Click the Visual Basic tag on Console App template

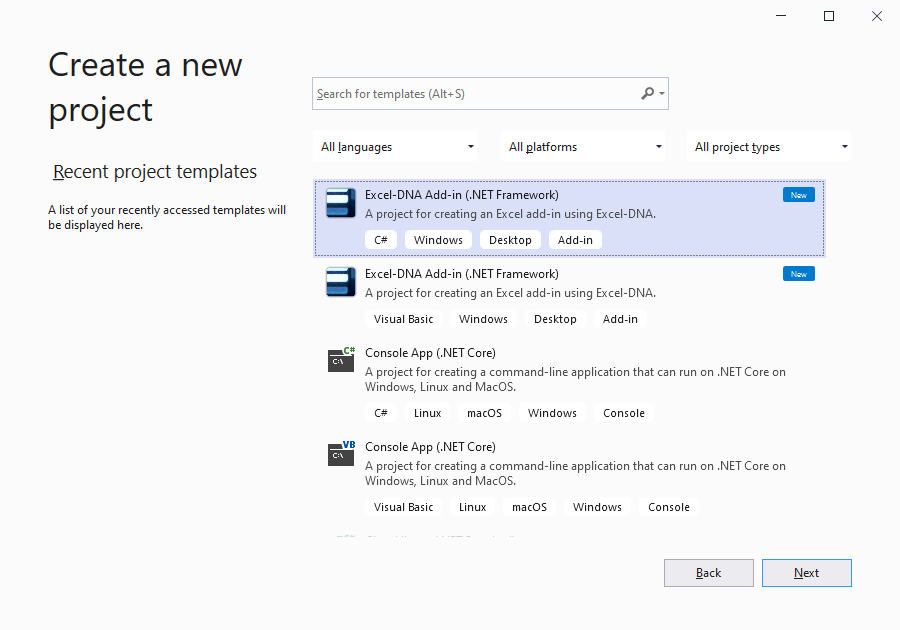(x=403, y=507)
